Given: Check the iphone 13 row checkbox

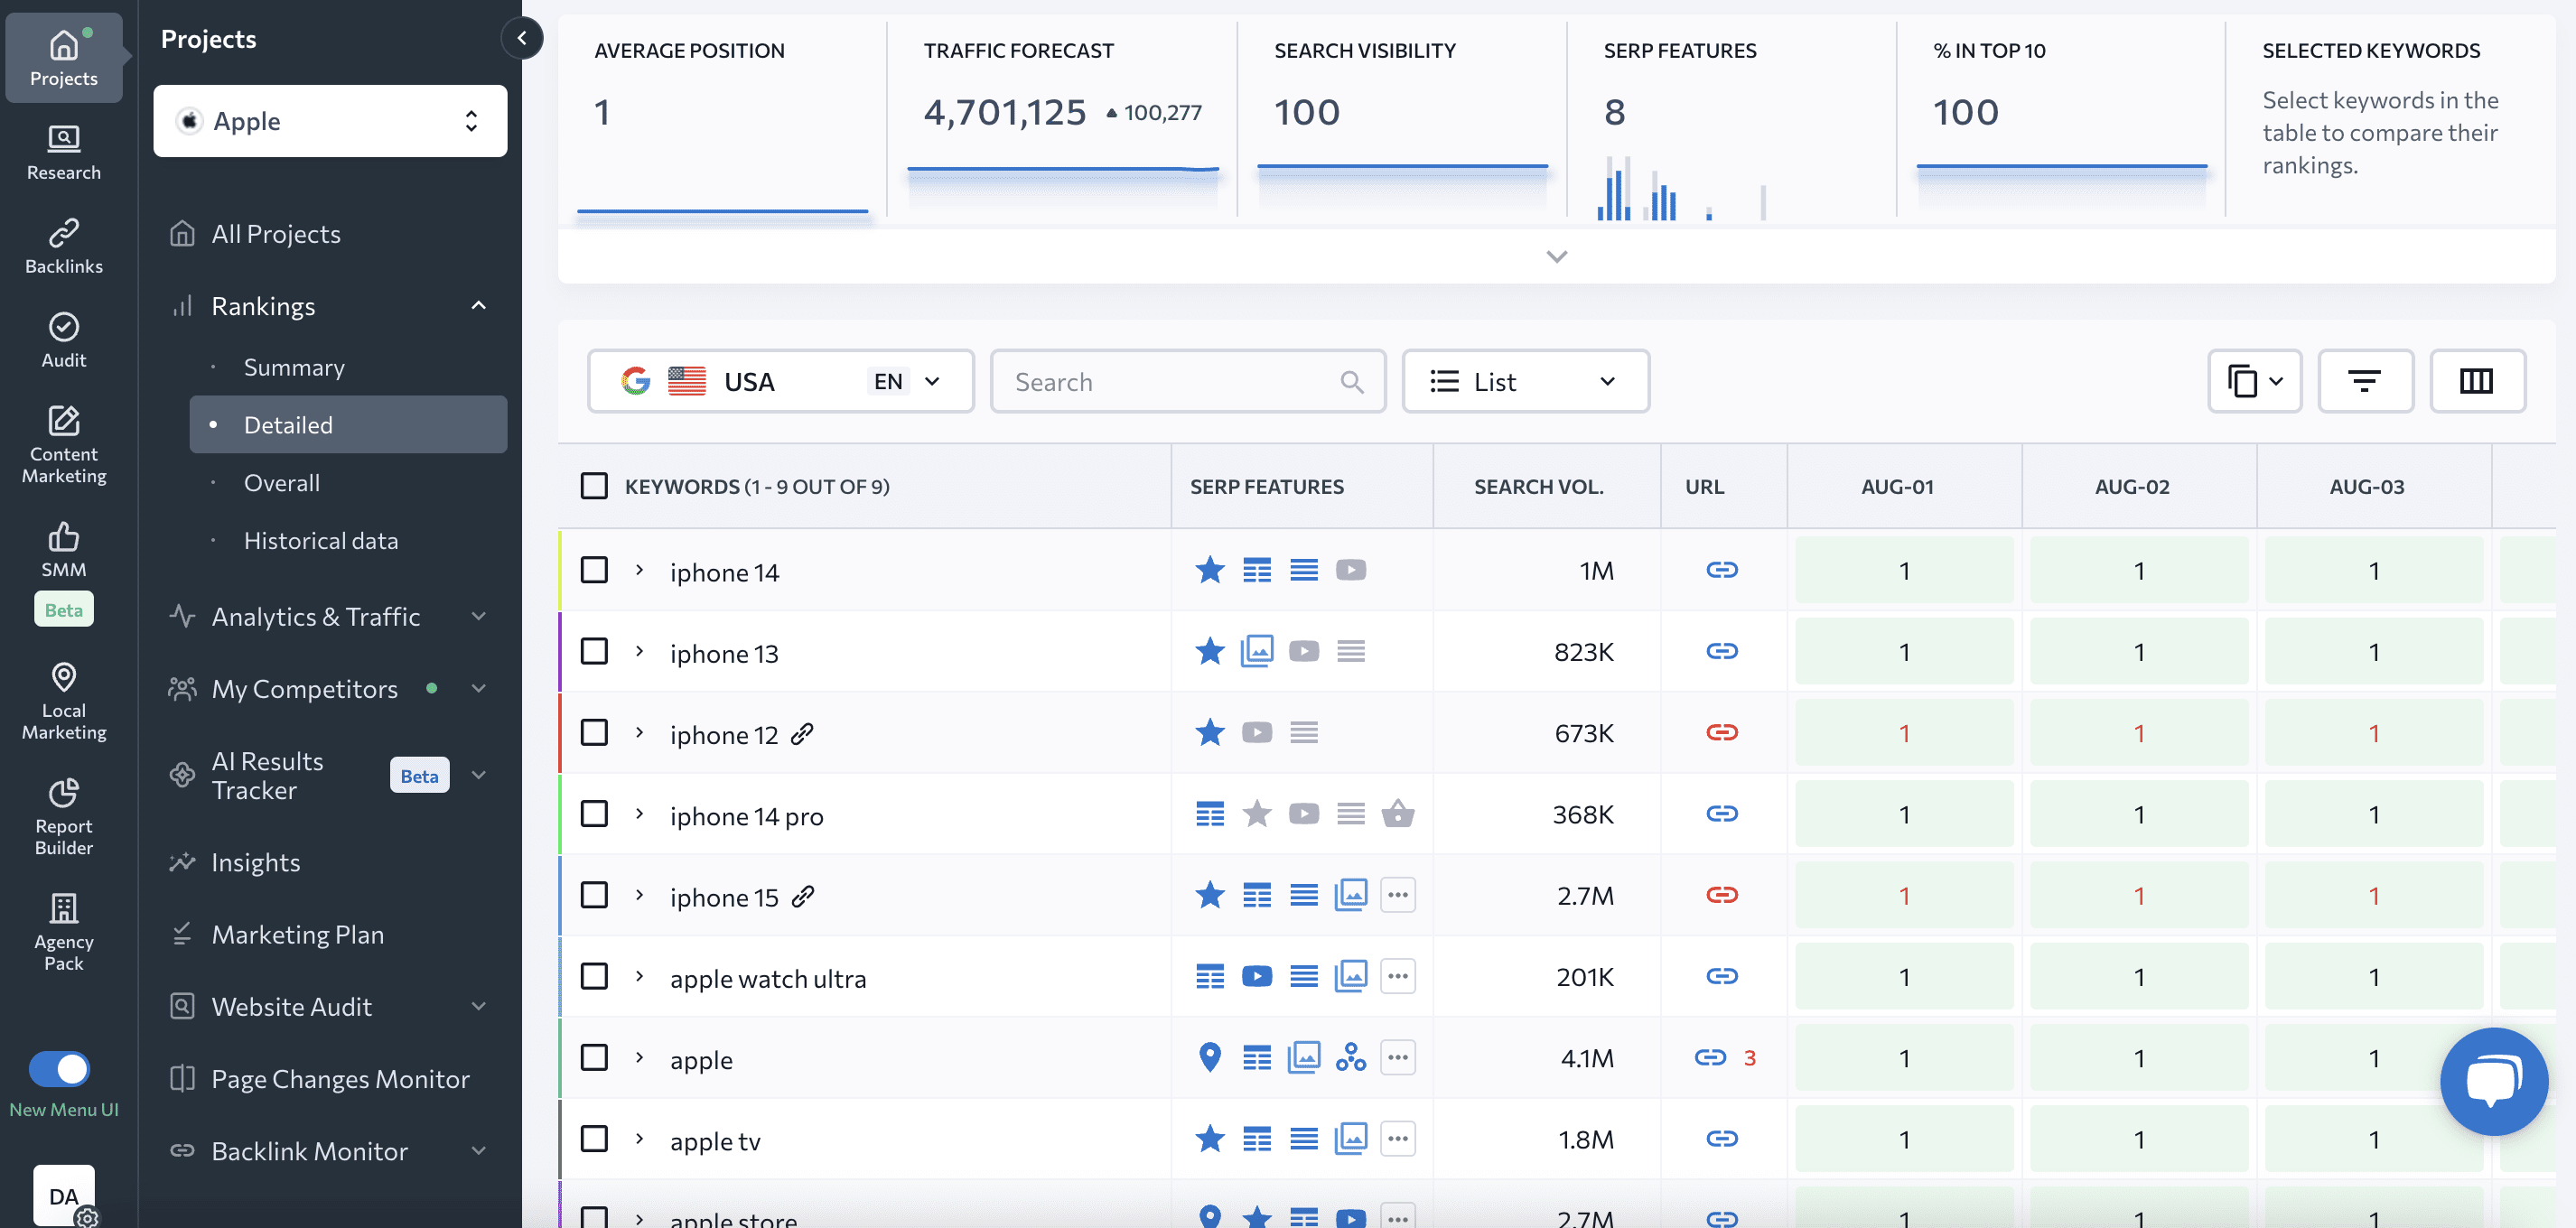Looking at the screenshot, I should (594, 651).
